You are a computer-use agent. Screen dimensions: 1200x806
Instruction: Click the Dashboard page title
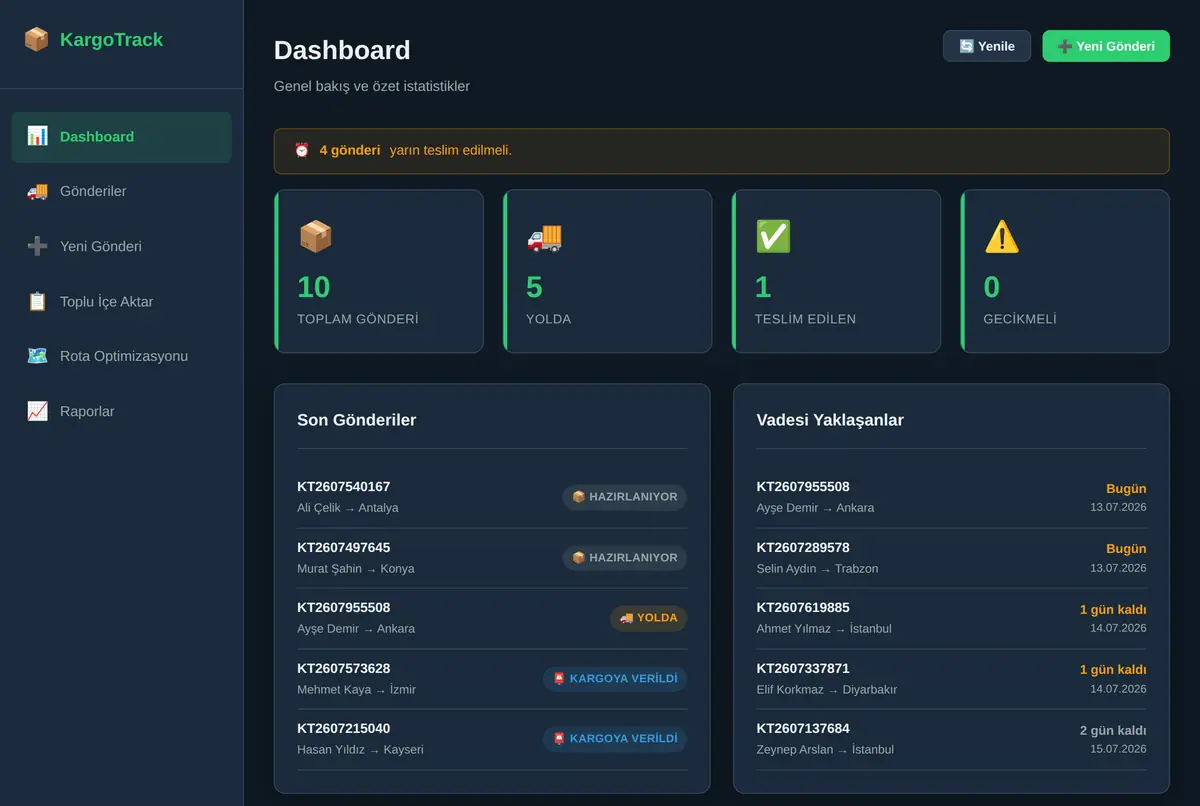342,50
